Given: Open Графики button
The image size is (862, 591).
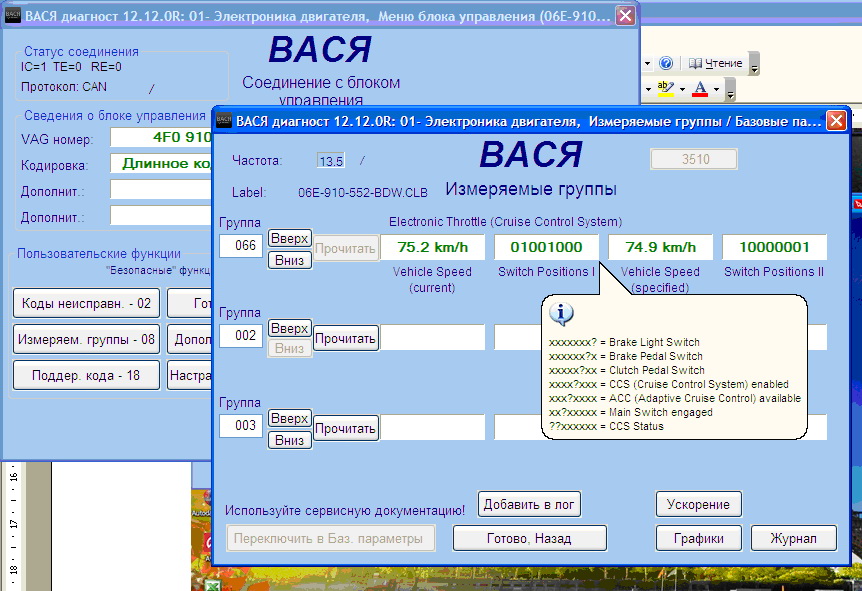Looking at the screenshot, I should (698, 539).
